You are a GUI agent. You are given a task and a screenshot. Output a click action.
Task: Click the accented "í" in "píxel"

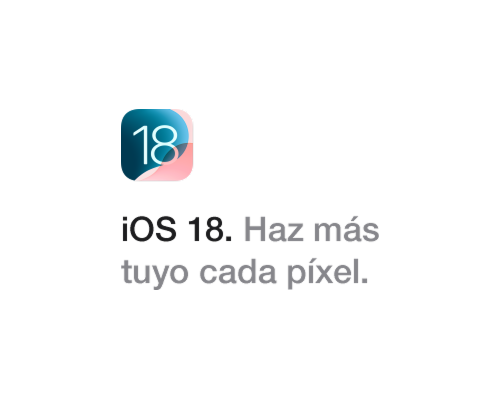point(309,271)
